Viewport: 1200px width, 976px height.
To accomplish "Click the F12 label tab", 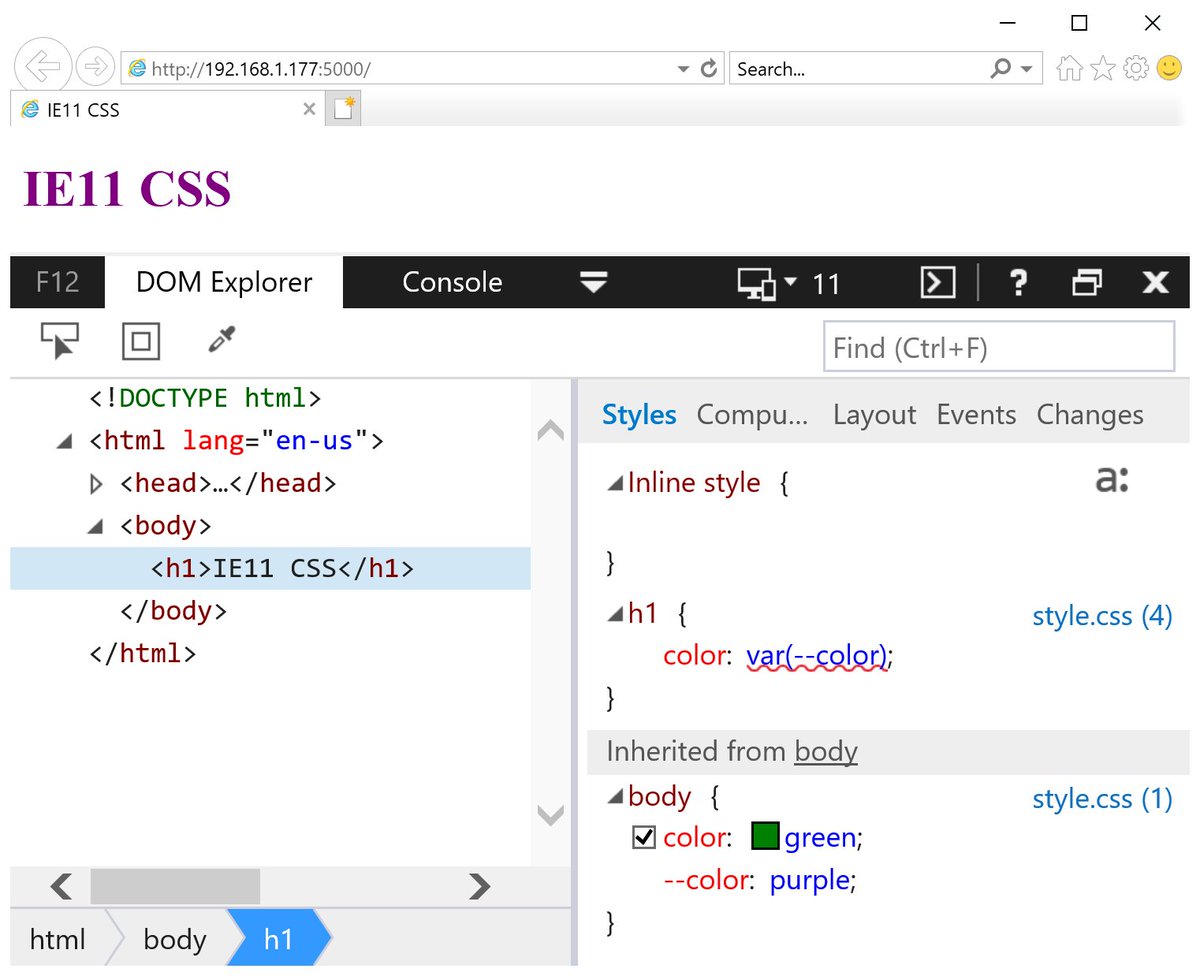I will pos(57,283).
